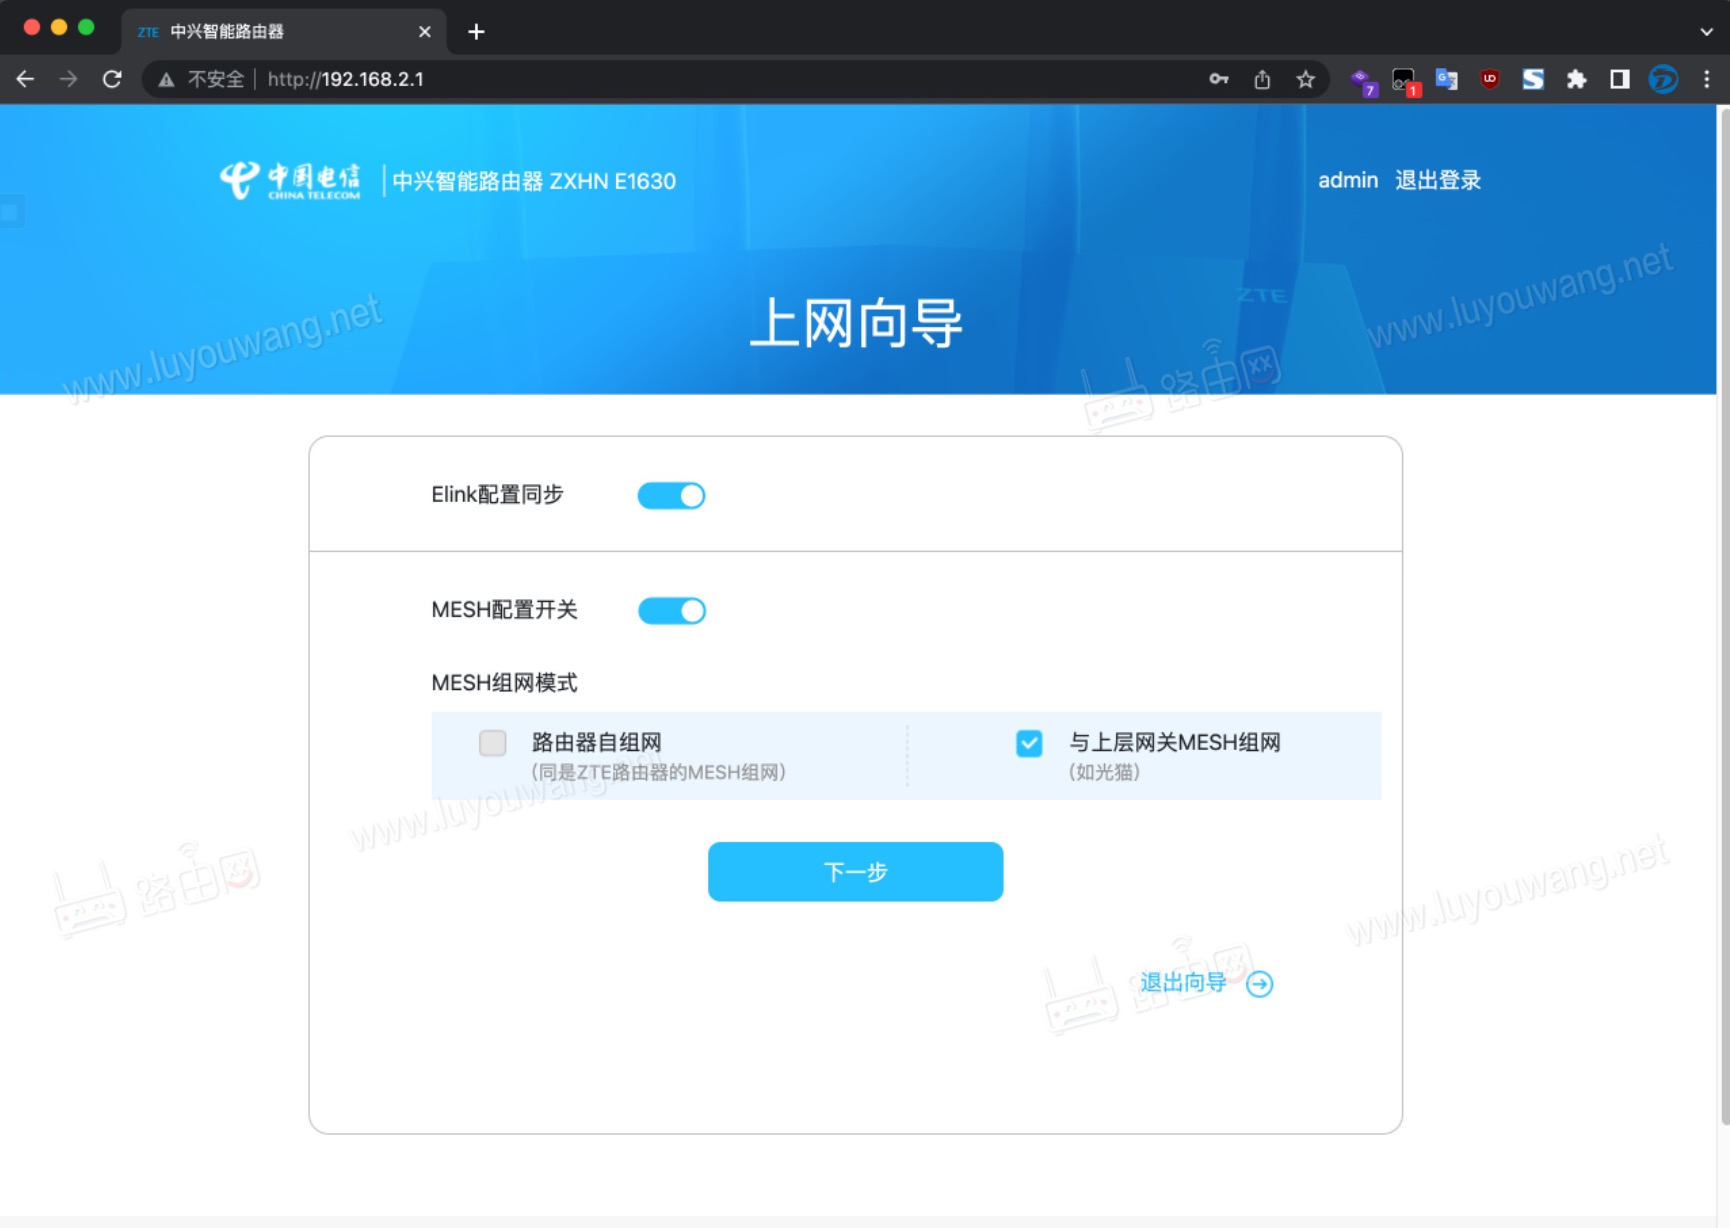Check the 路由器自组网 checkbox
The height and width of the screenshot is (1228, 1730).
click(x=492, y=743)
